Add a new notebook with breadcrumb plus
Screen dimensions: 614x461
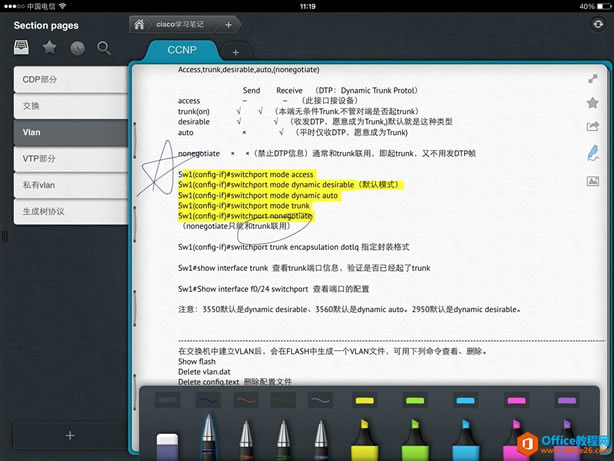tap(228, 25)
